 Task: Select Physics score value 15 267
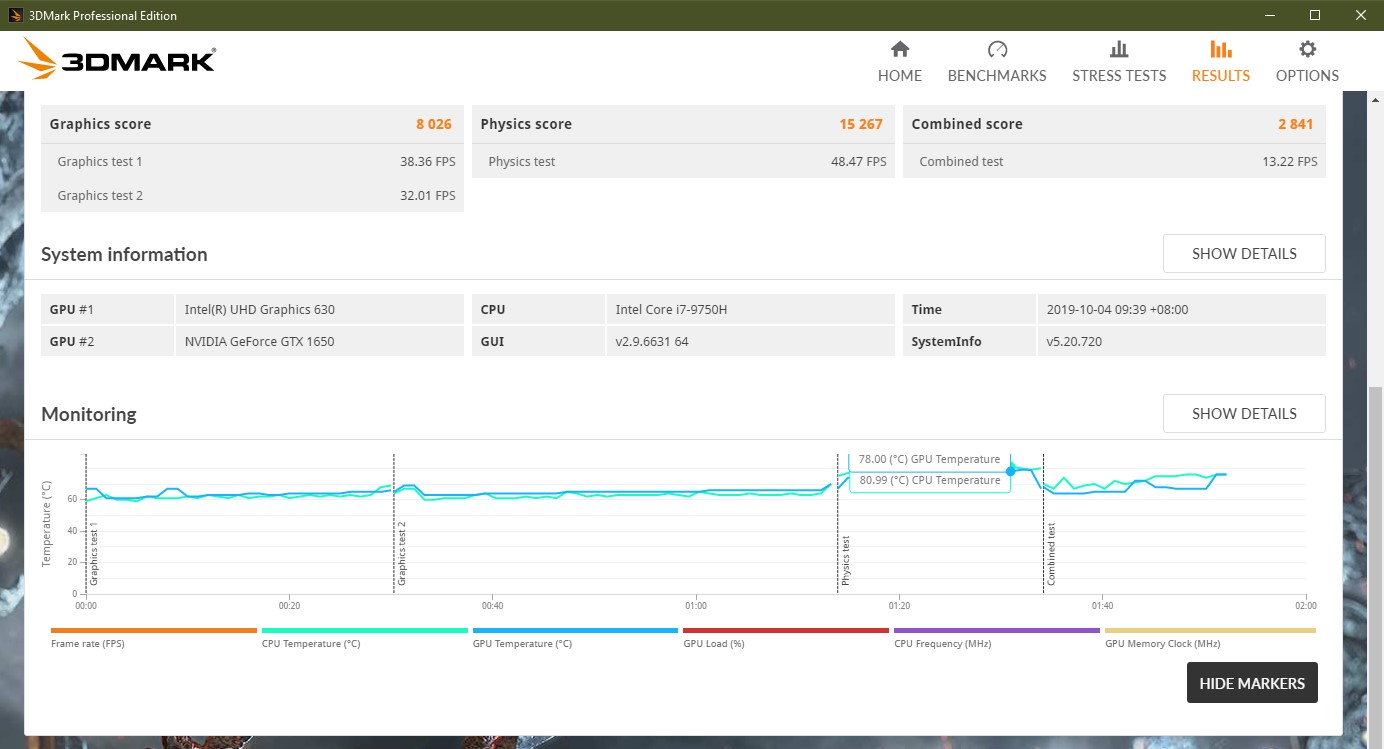(x=861, y=124)
